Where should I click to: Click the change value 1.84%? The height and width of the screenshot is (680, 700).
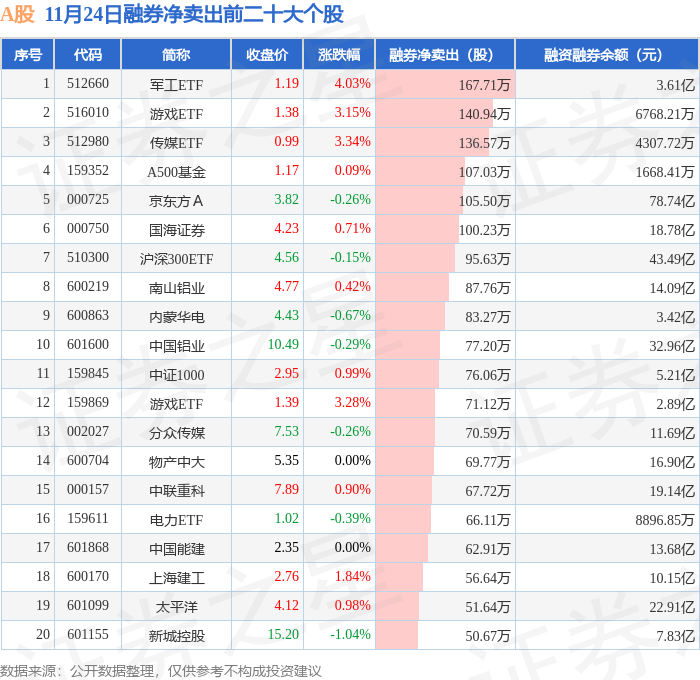point(353,577)
